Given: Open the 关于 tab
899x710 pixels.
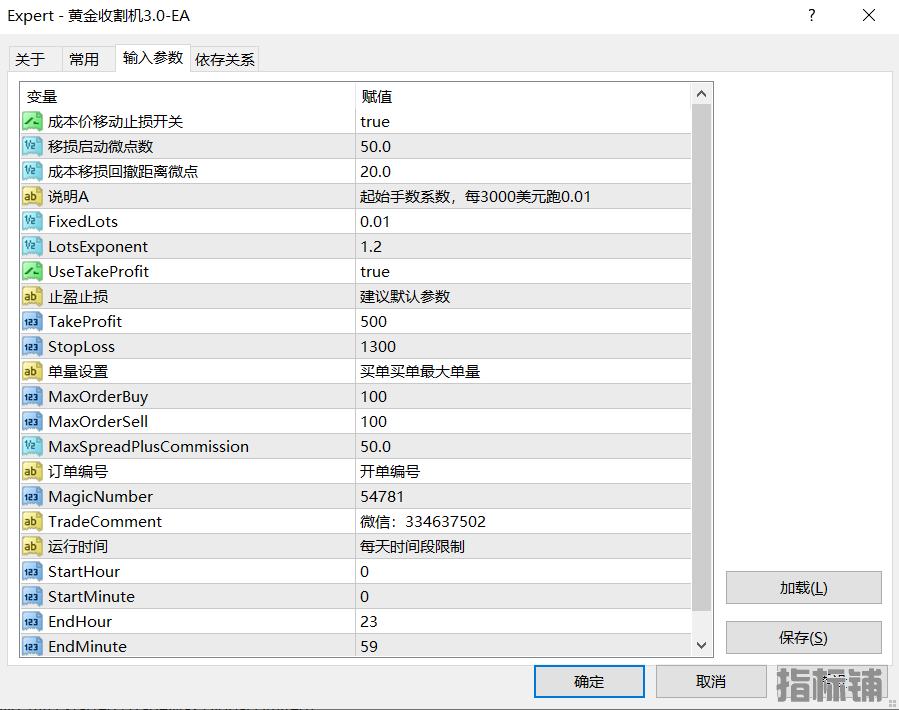Looking at the screenshot, I should (36, 59).
